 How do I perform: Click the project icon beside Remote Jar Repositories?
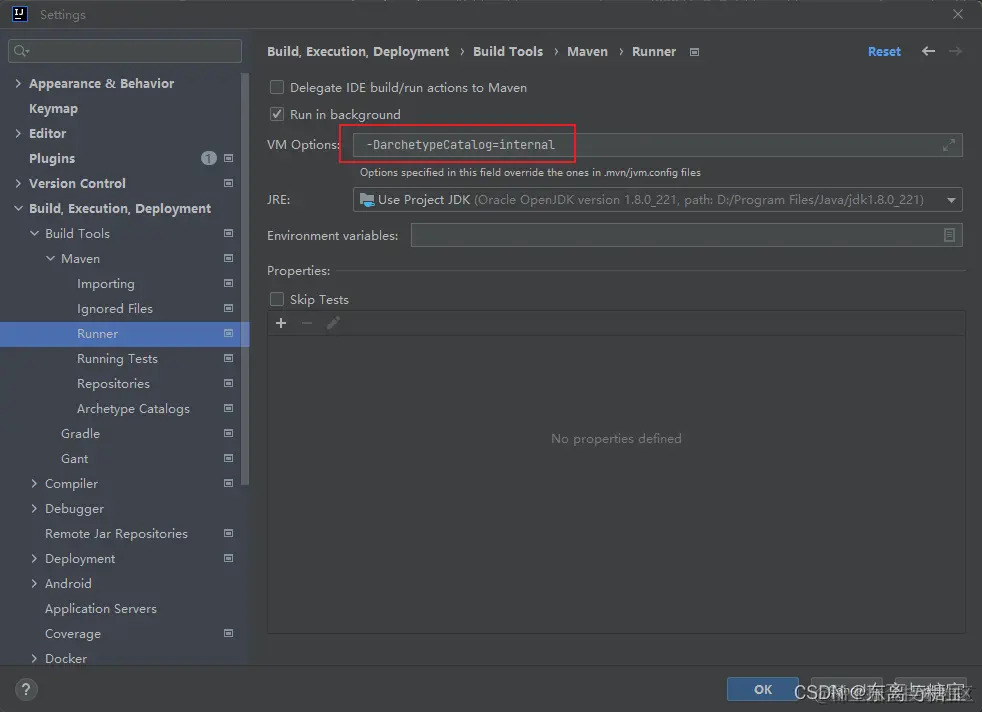click(229, 534)
